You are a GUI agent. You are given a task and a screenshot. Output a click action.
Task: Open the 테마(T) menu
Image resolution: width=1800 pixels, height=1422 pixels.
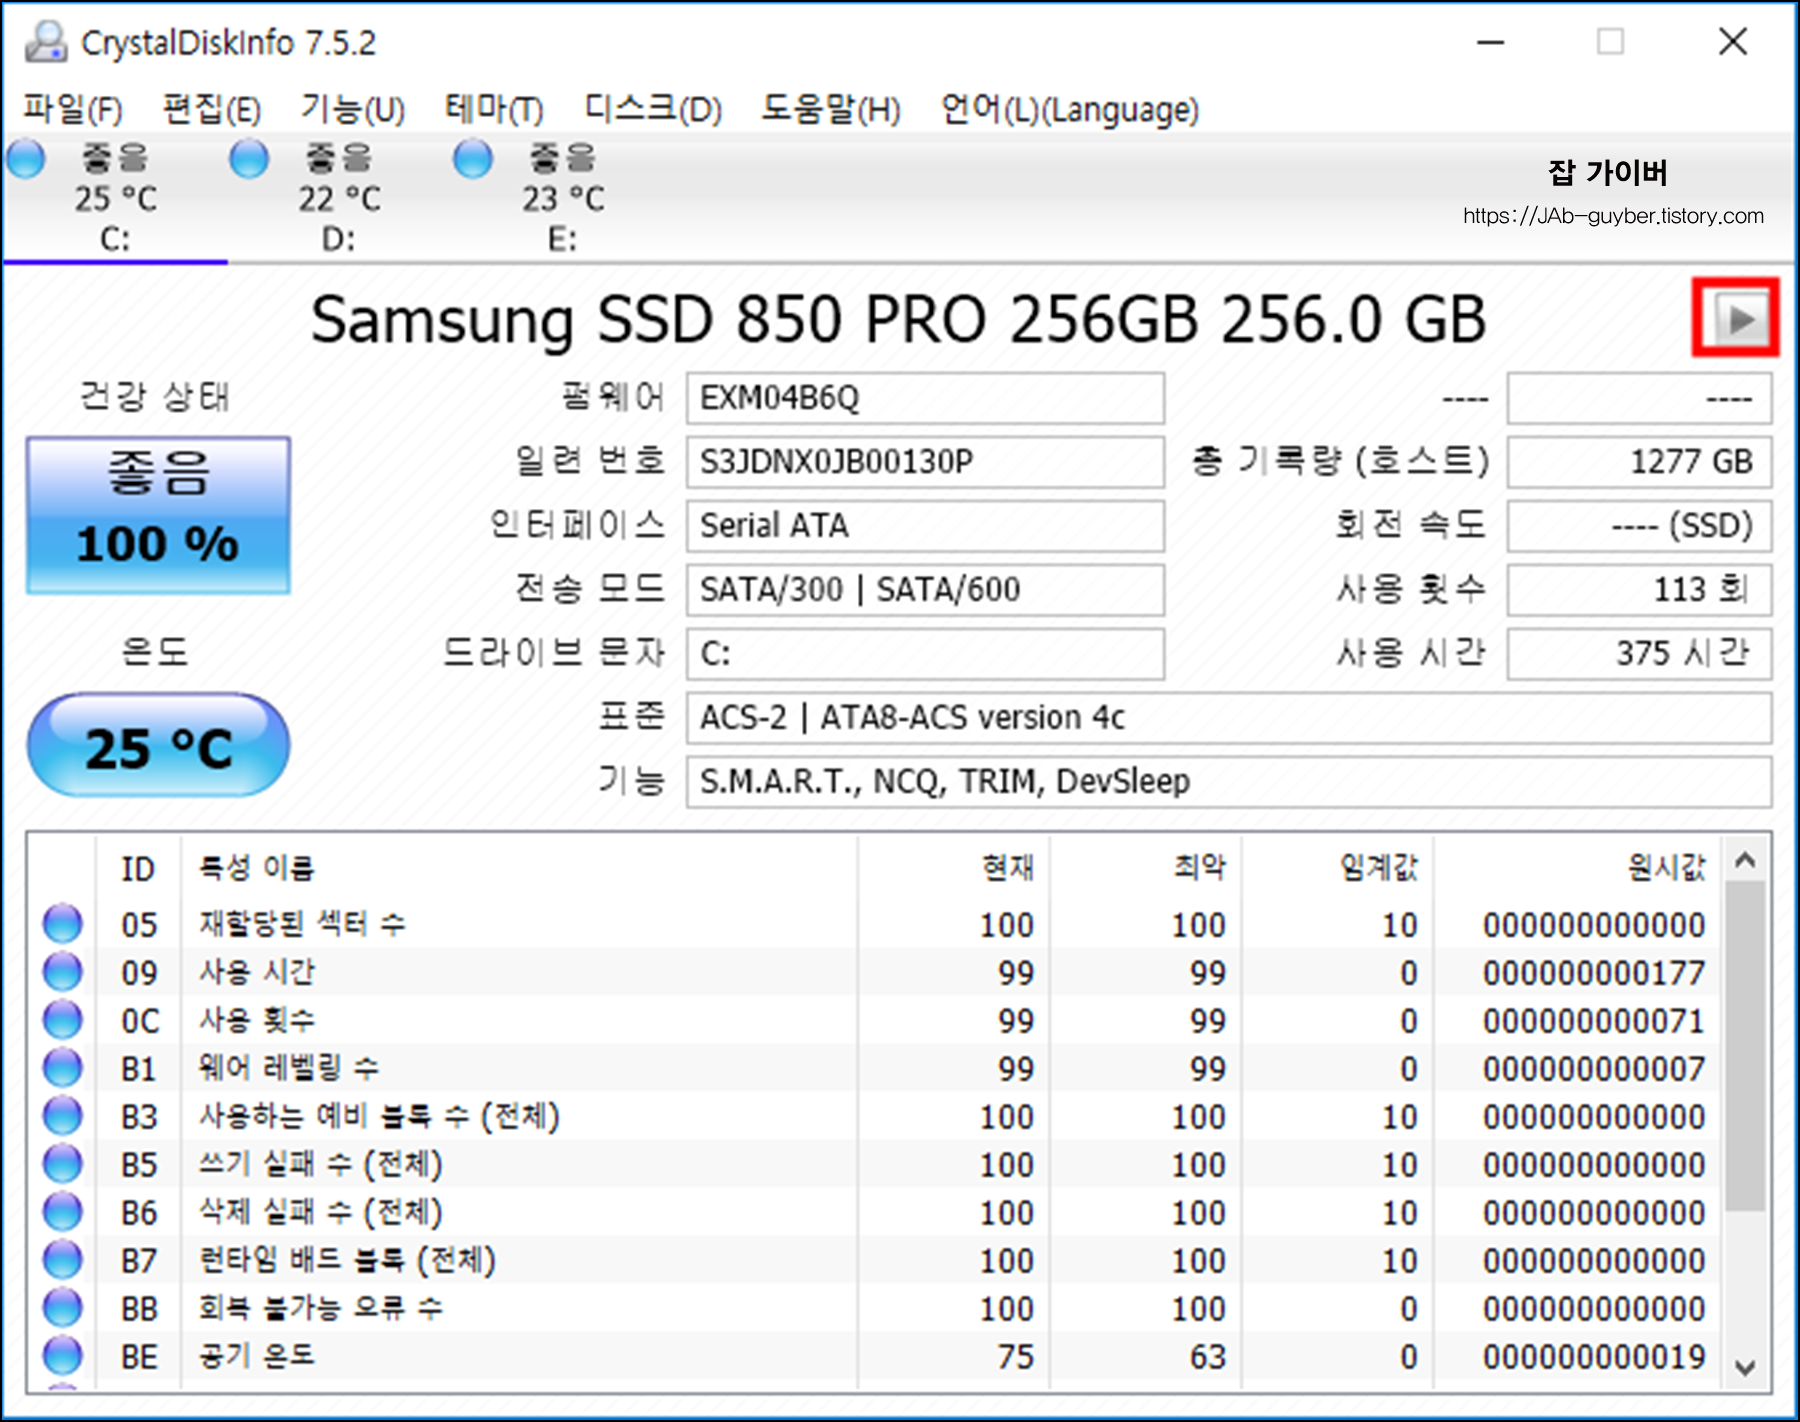pos(494,108)
